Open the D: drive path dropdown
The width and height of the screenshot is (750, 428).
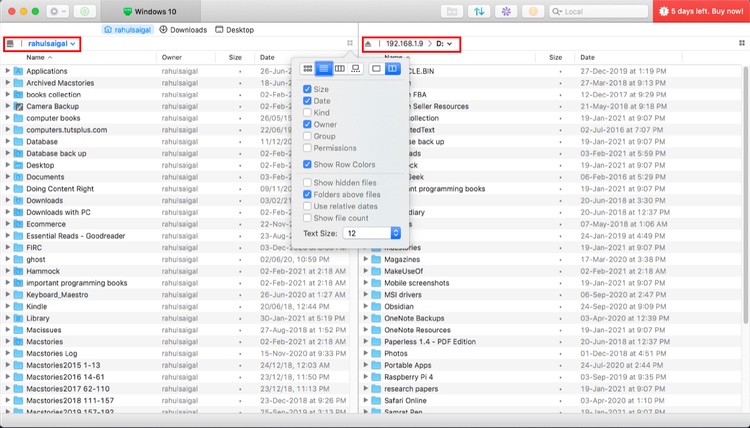pyautogui.click(x=445, y=44)
